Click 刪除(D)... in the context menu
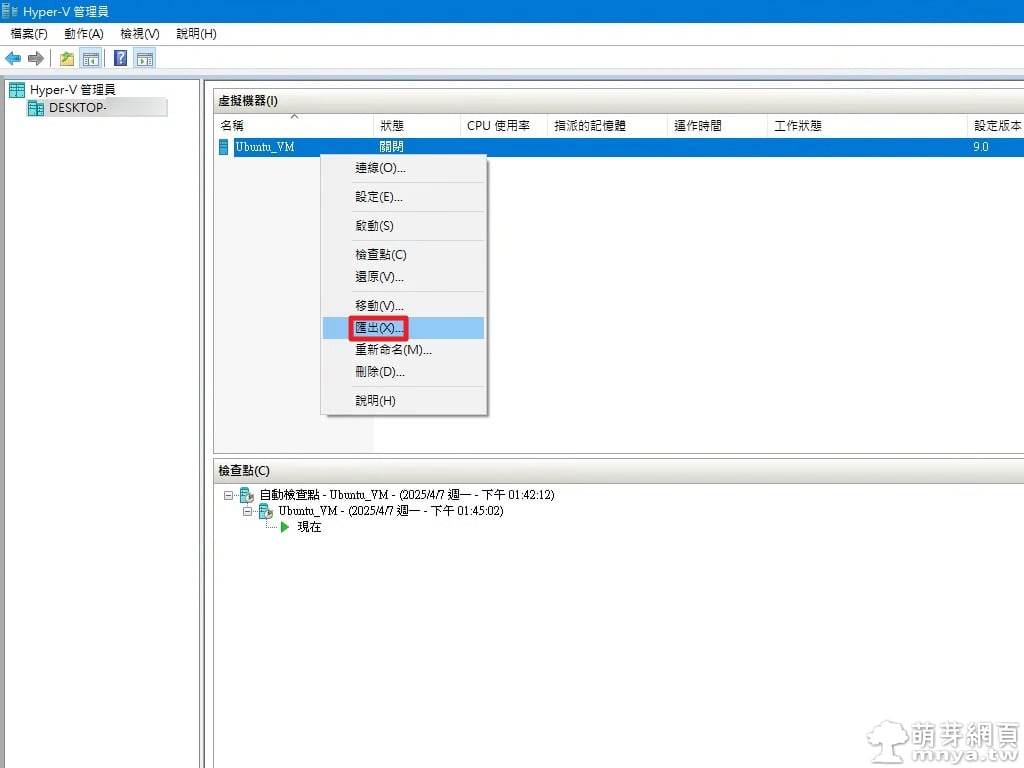 click(380, 372)
